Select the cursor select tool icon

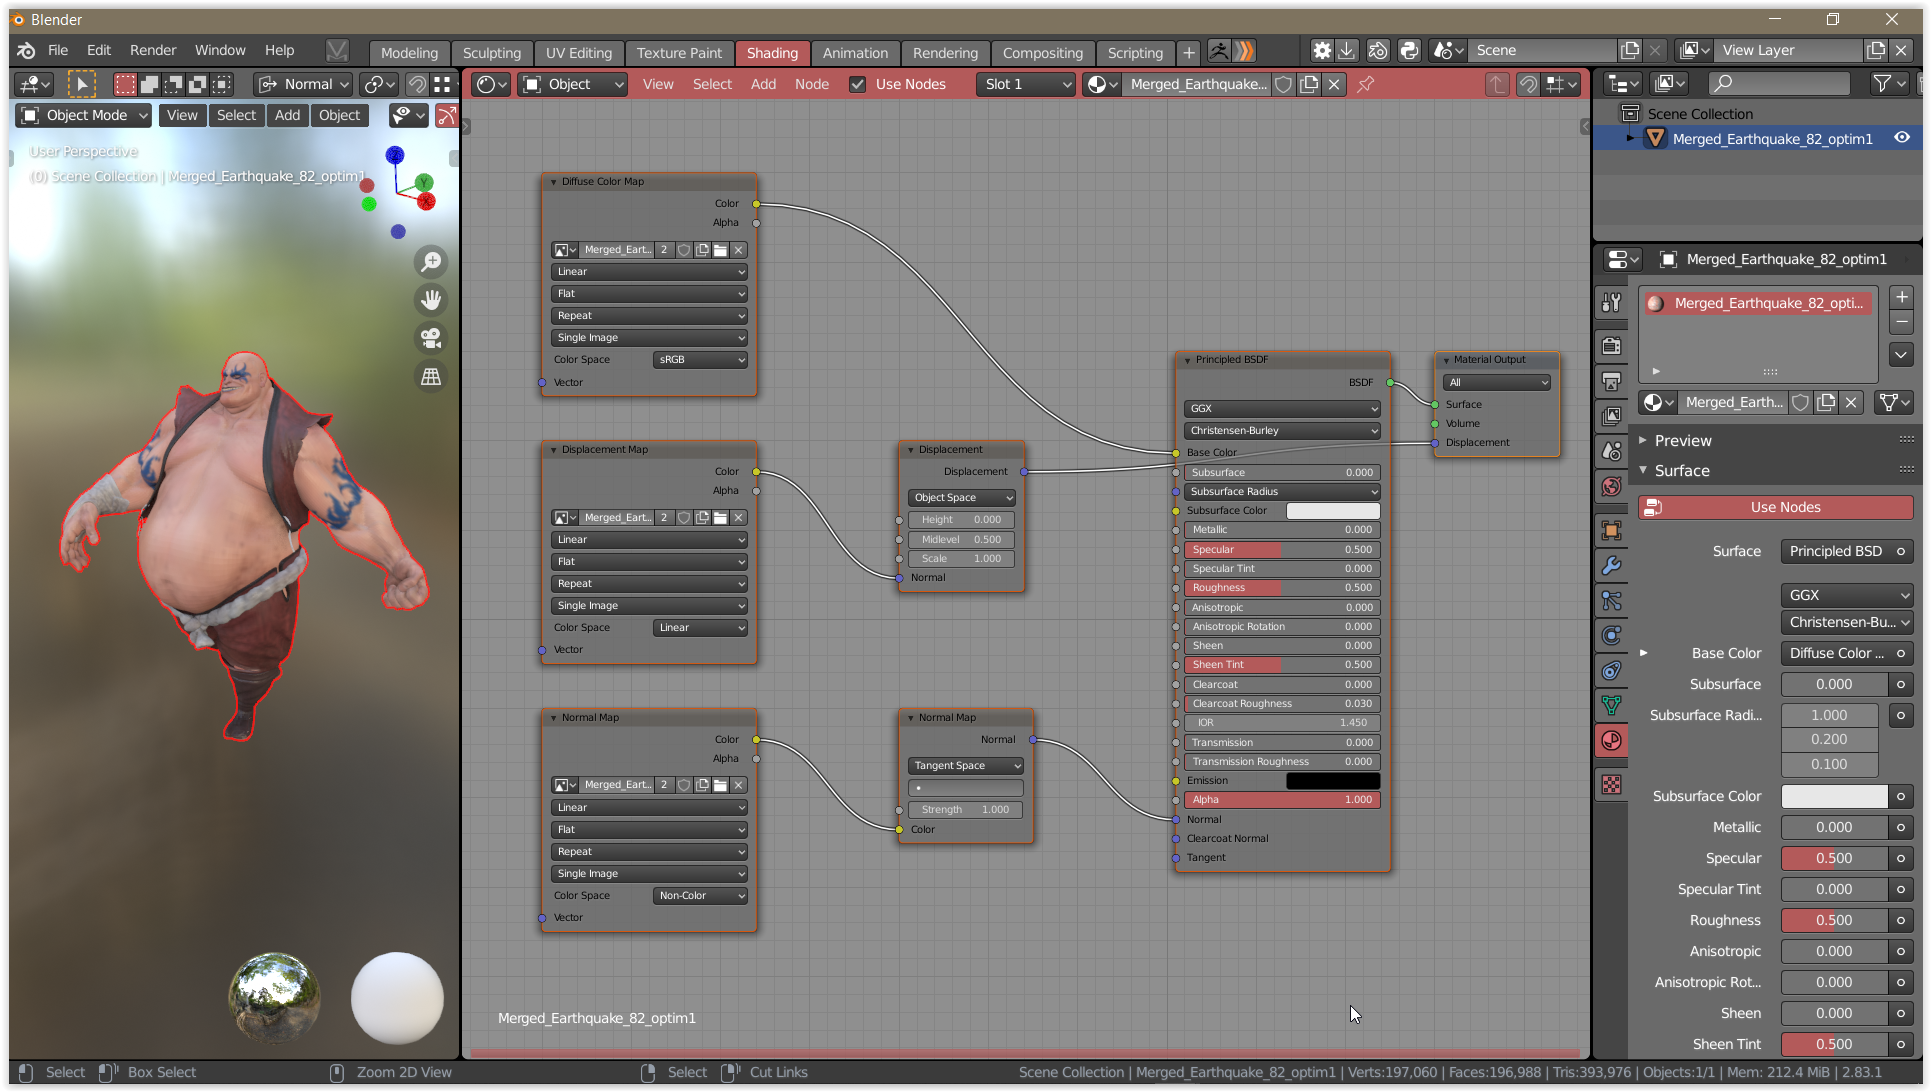(81, 84)
